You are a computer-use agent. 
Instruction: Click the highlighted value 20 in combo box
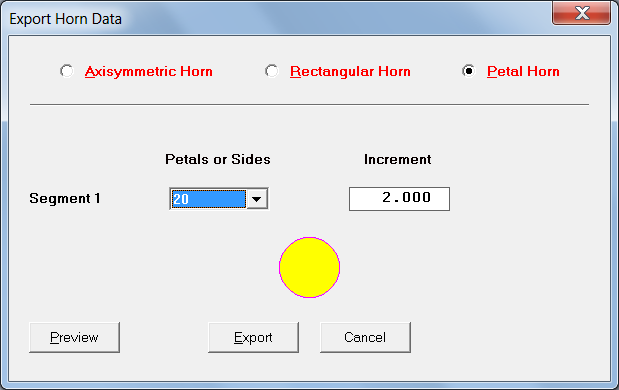tap(208, 199)
